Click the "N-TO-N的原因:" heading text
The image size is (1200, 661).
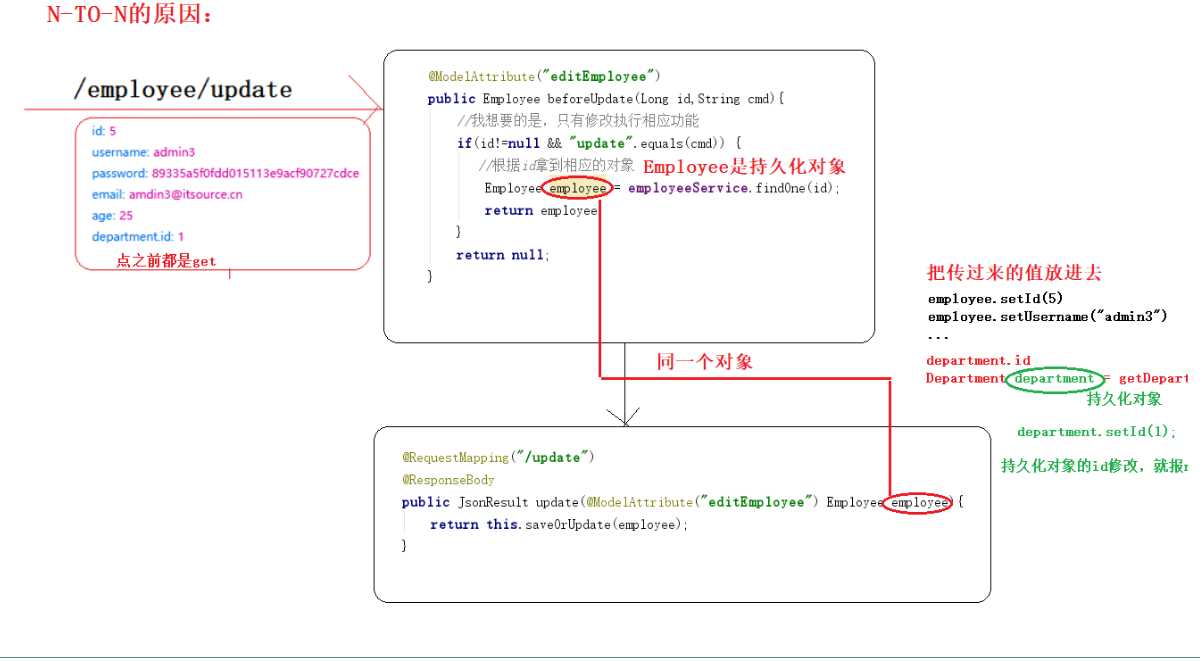pos(130,15)
